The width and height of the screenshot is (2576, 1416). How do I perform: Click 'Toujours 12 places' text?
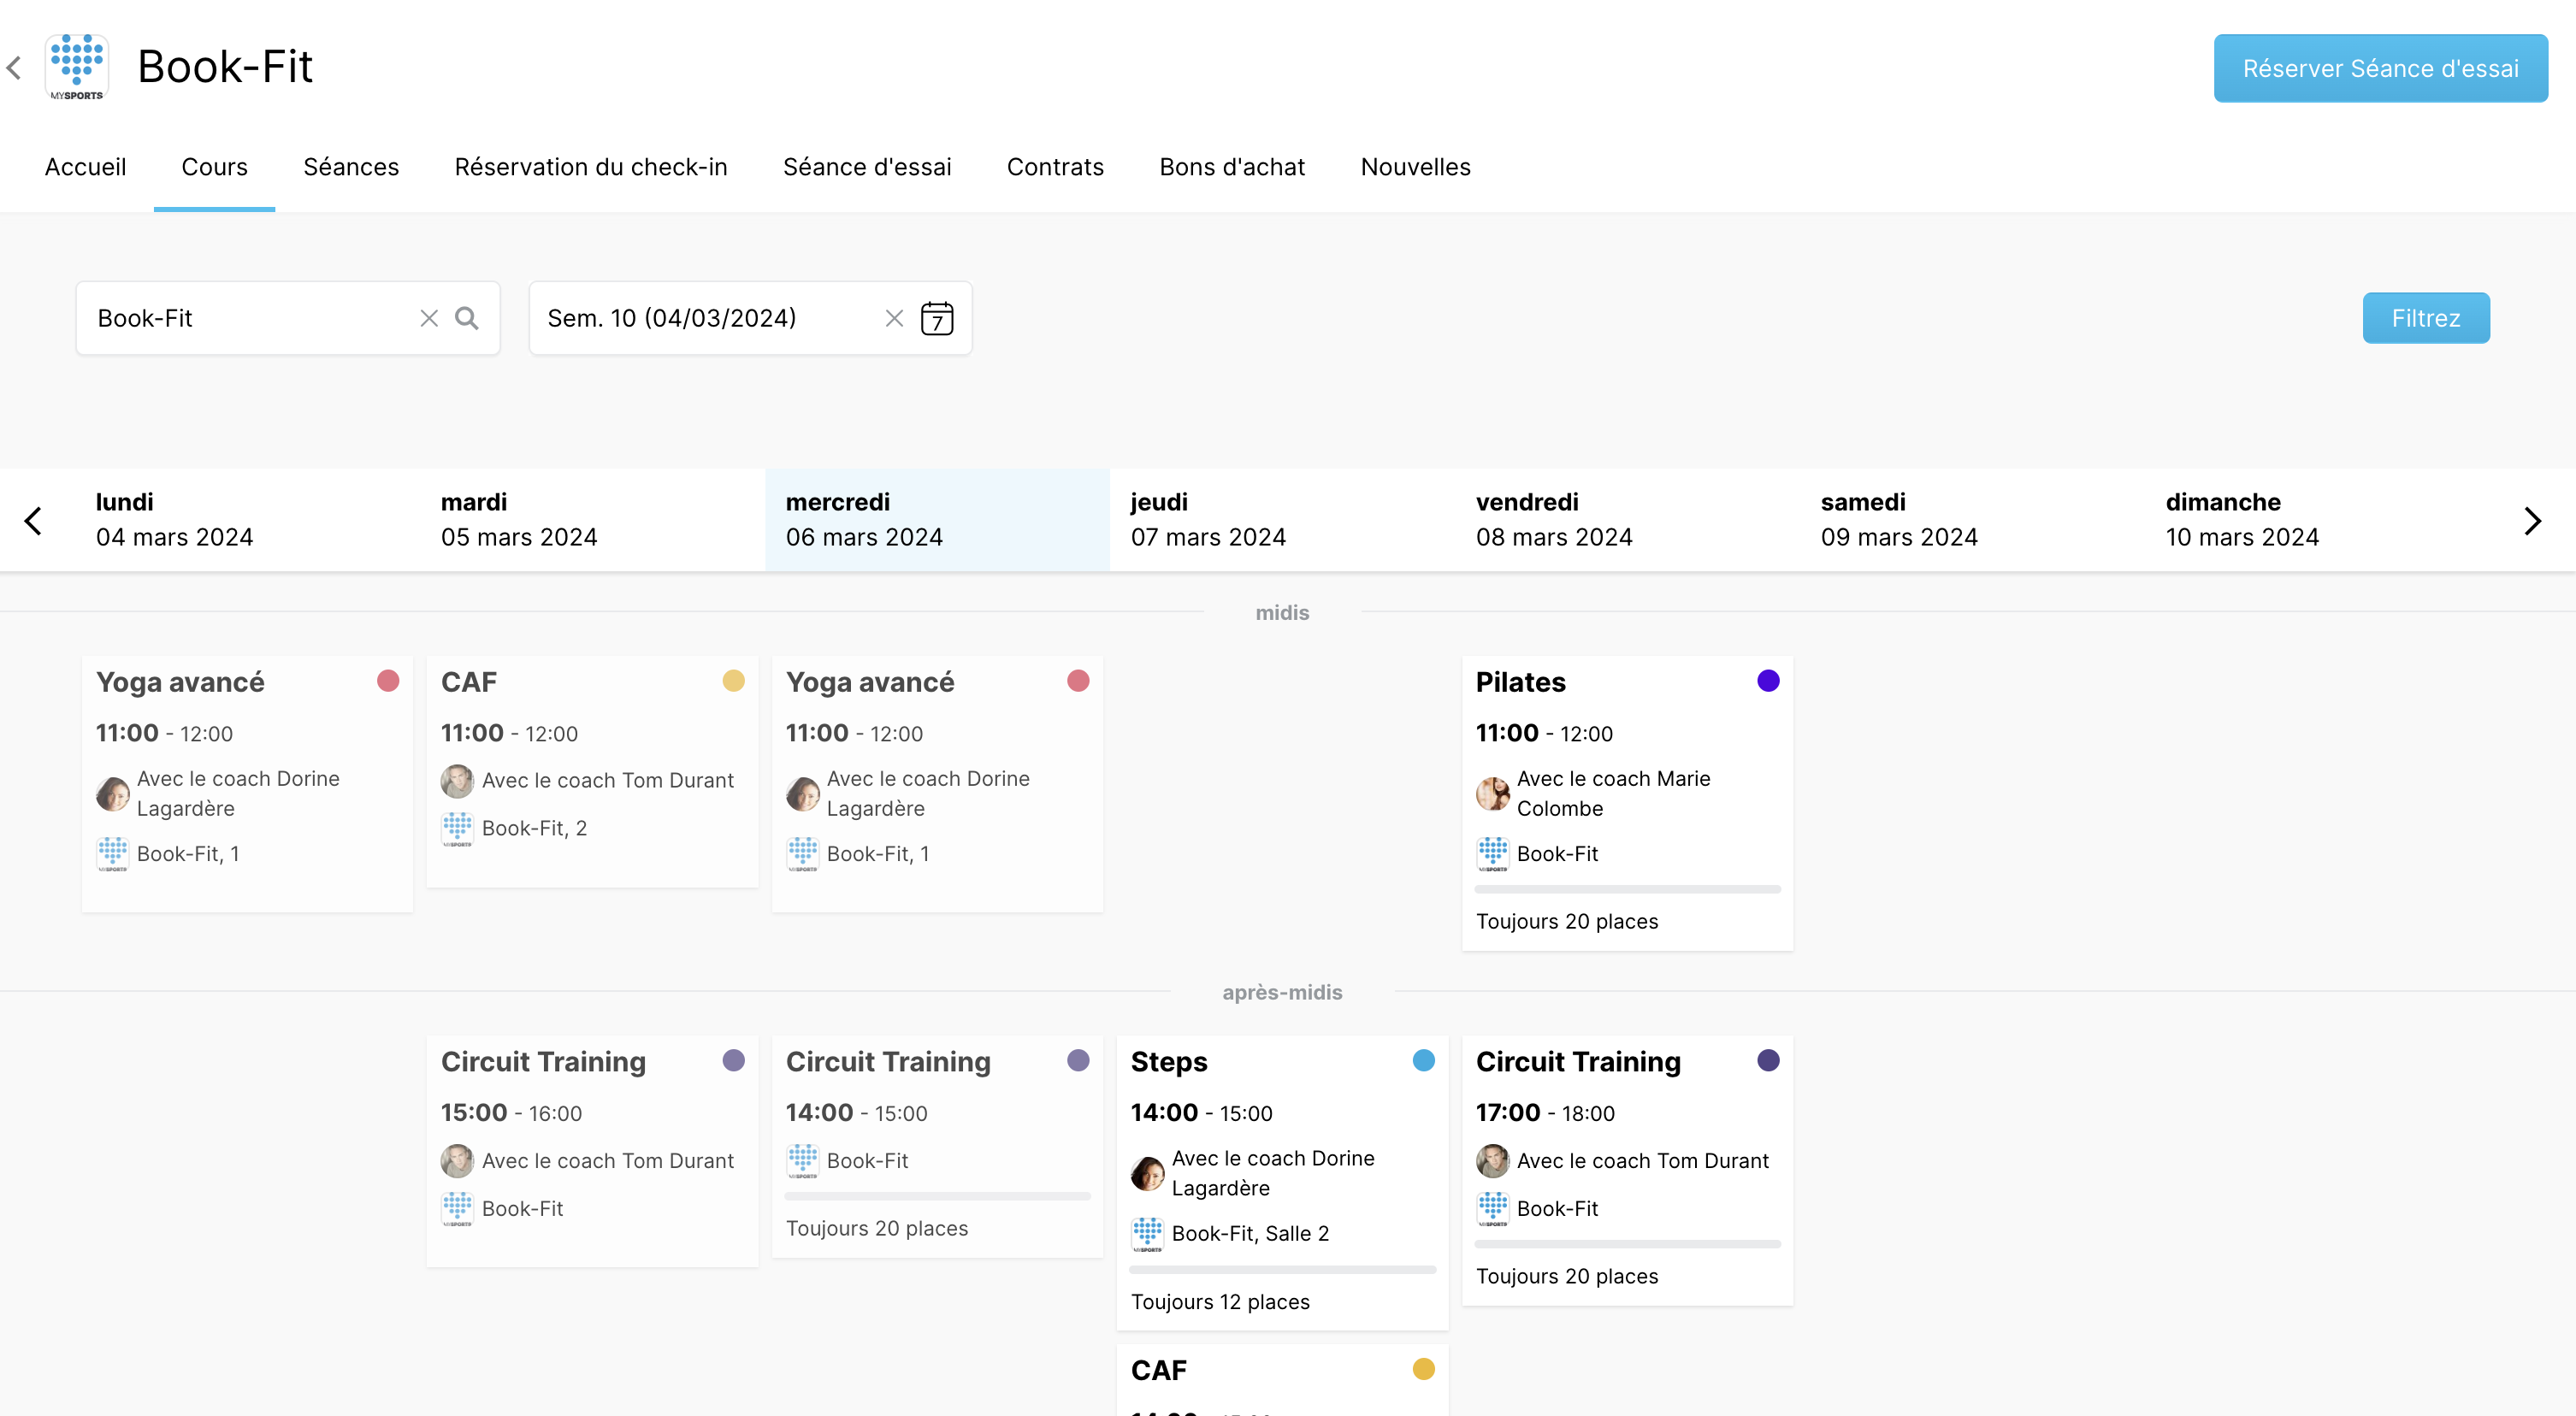click(x=1220, y=1302)
